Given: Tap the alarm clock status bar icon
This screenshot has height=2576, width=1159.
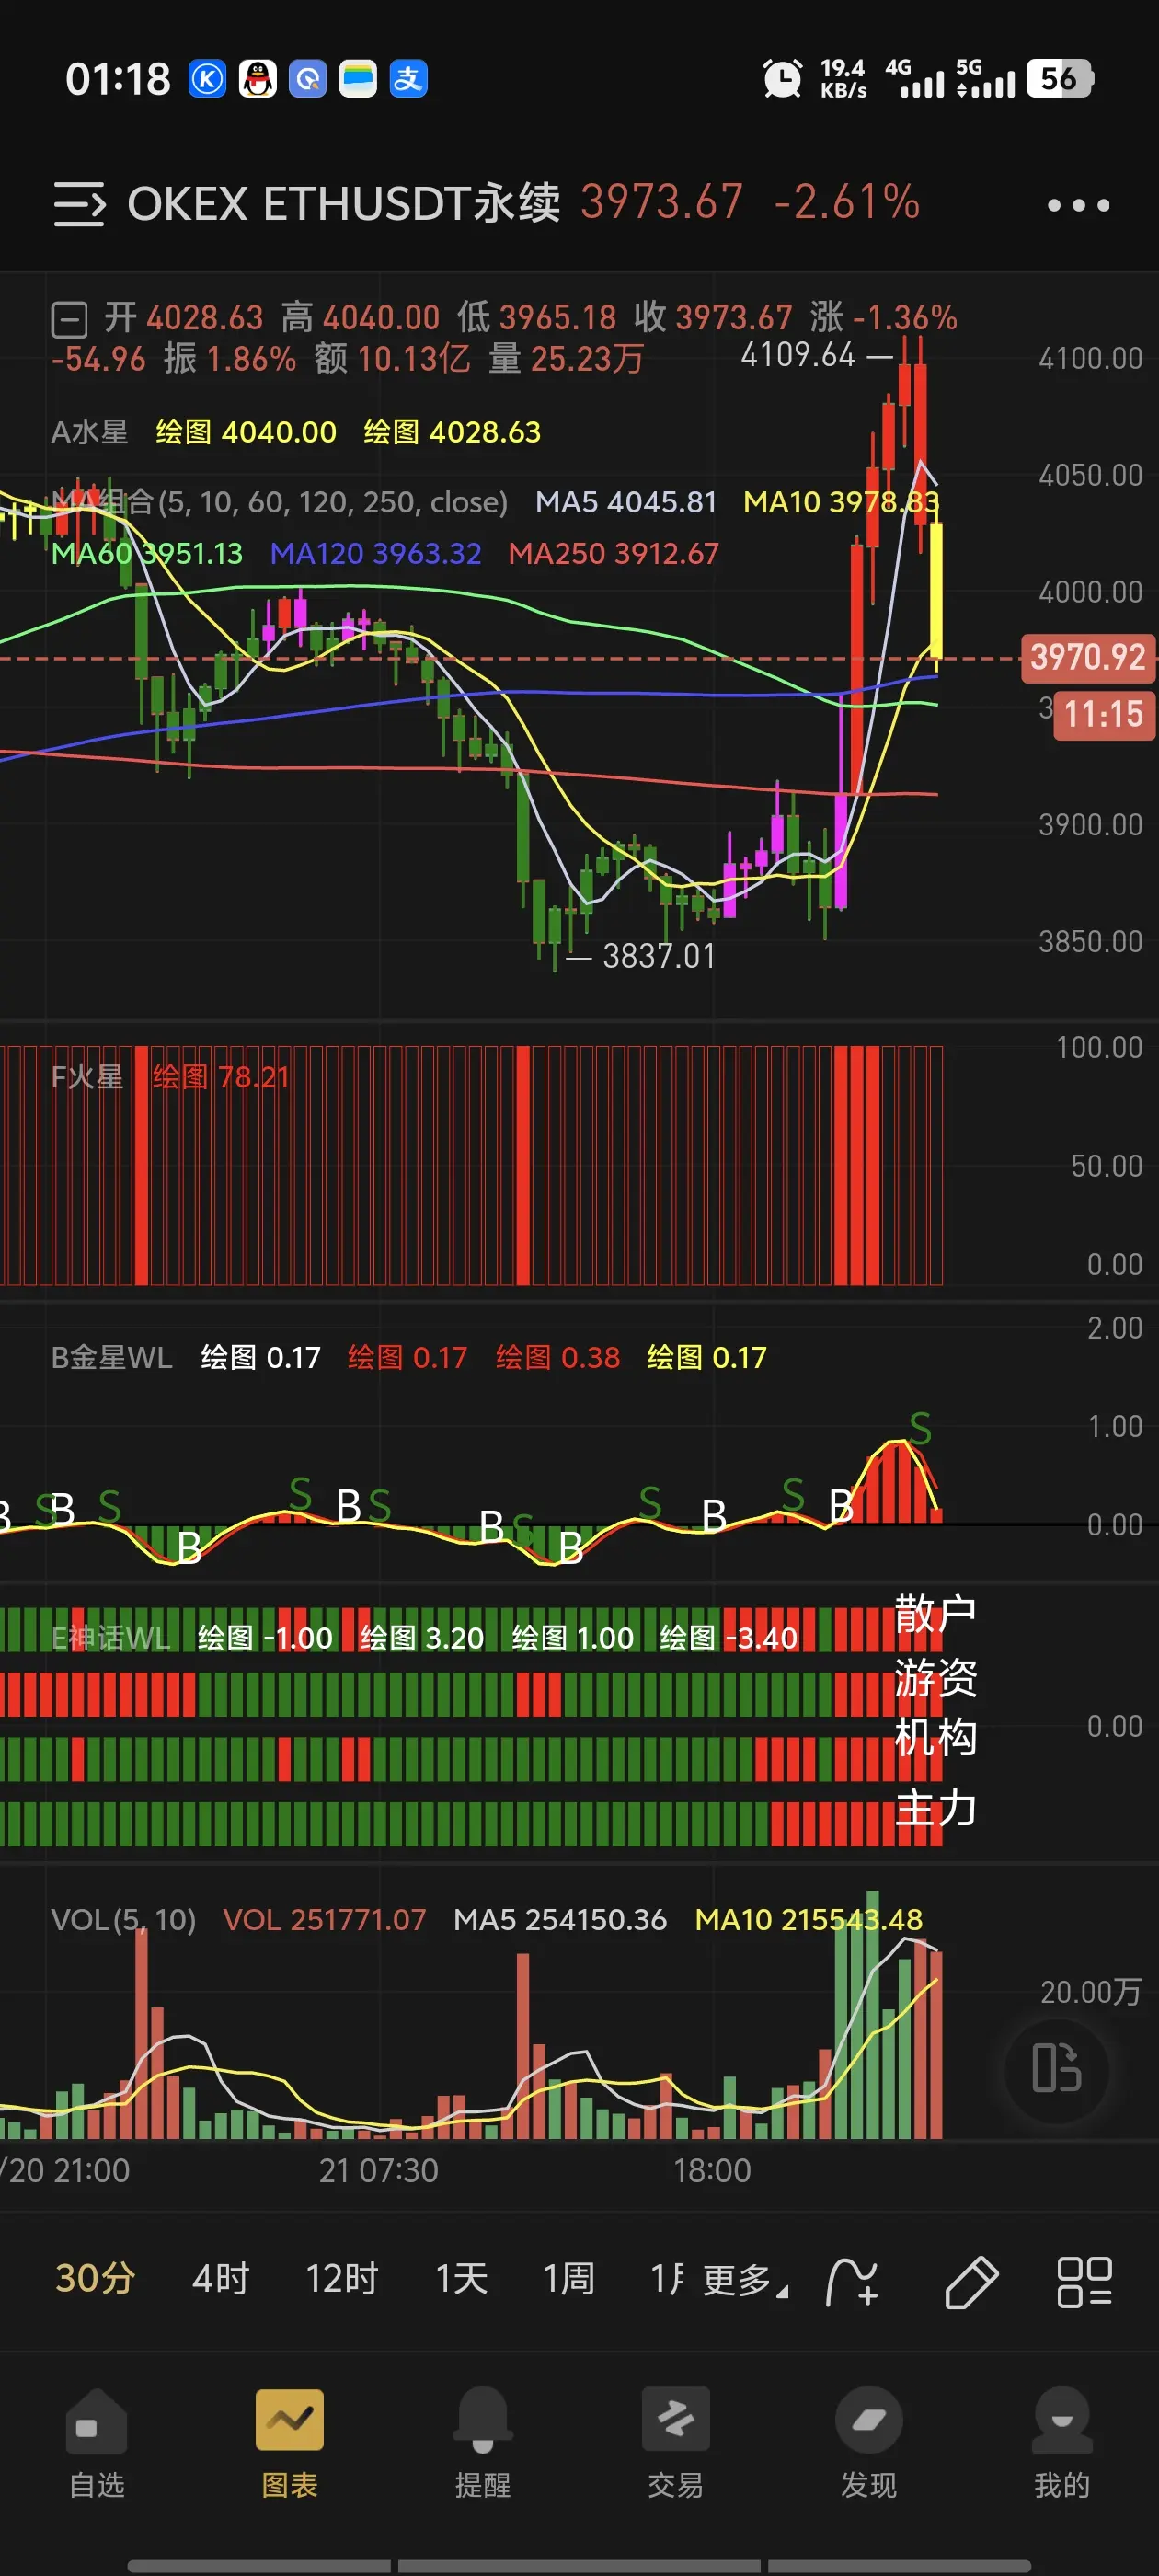Looking at the screenshot, I should (x=782, y=79).
